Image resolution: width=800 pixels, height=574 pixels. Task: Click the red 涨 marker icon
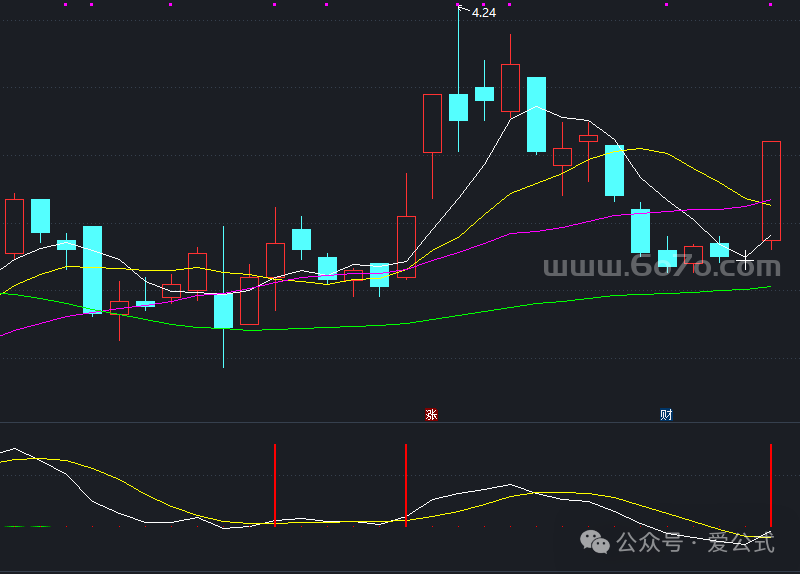pos(432,414)
